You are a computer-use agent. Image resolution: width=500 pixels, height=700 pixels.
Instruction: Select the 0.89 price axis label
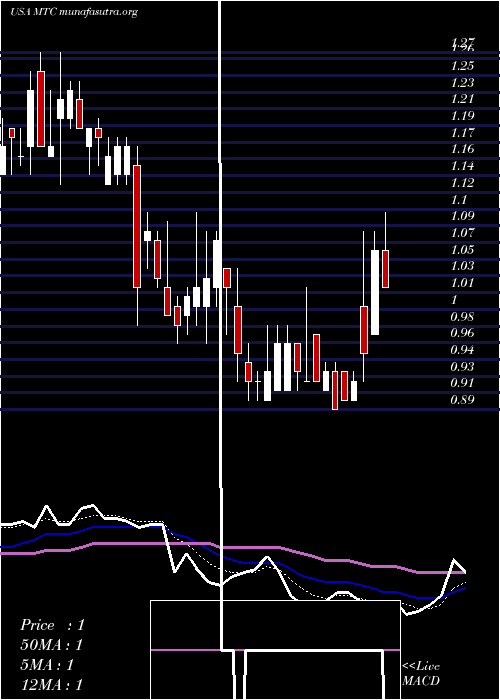pos(462,400)
